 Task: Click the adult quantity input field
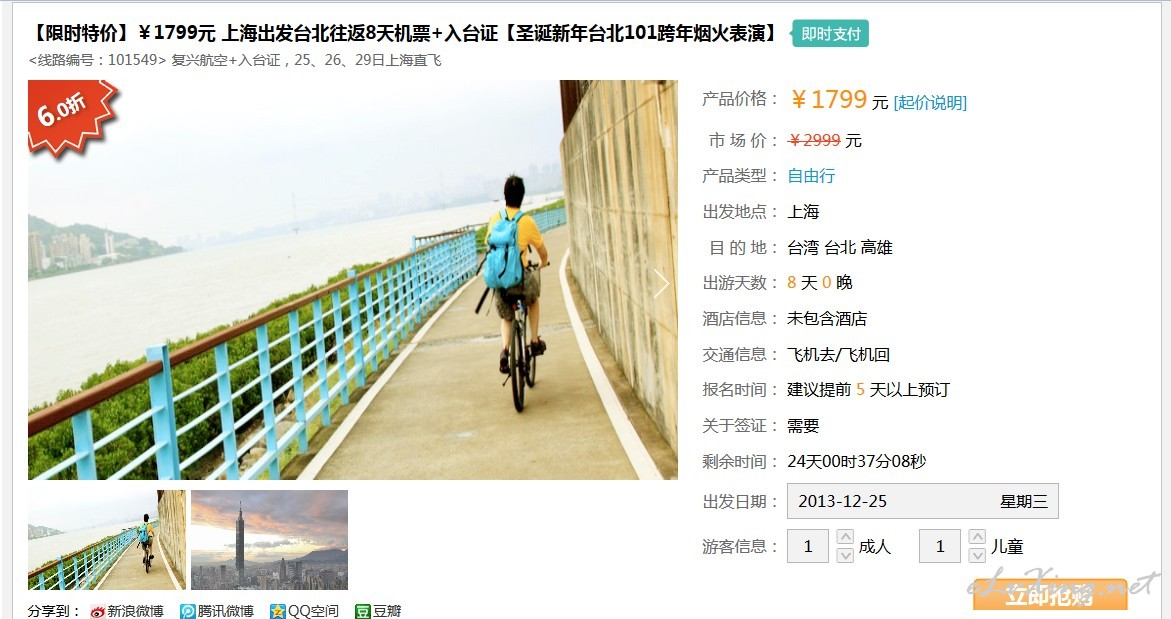tap(807, 546)
